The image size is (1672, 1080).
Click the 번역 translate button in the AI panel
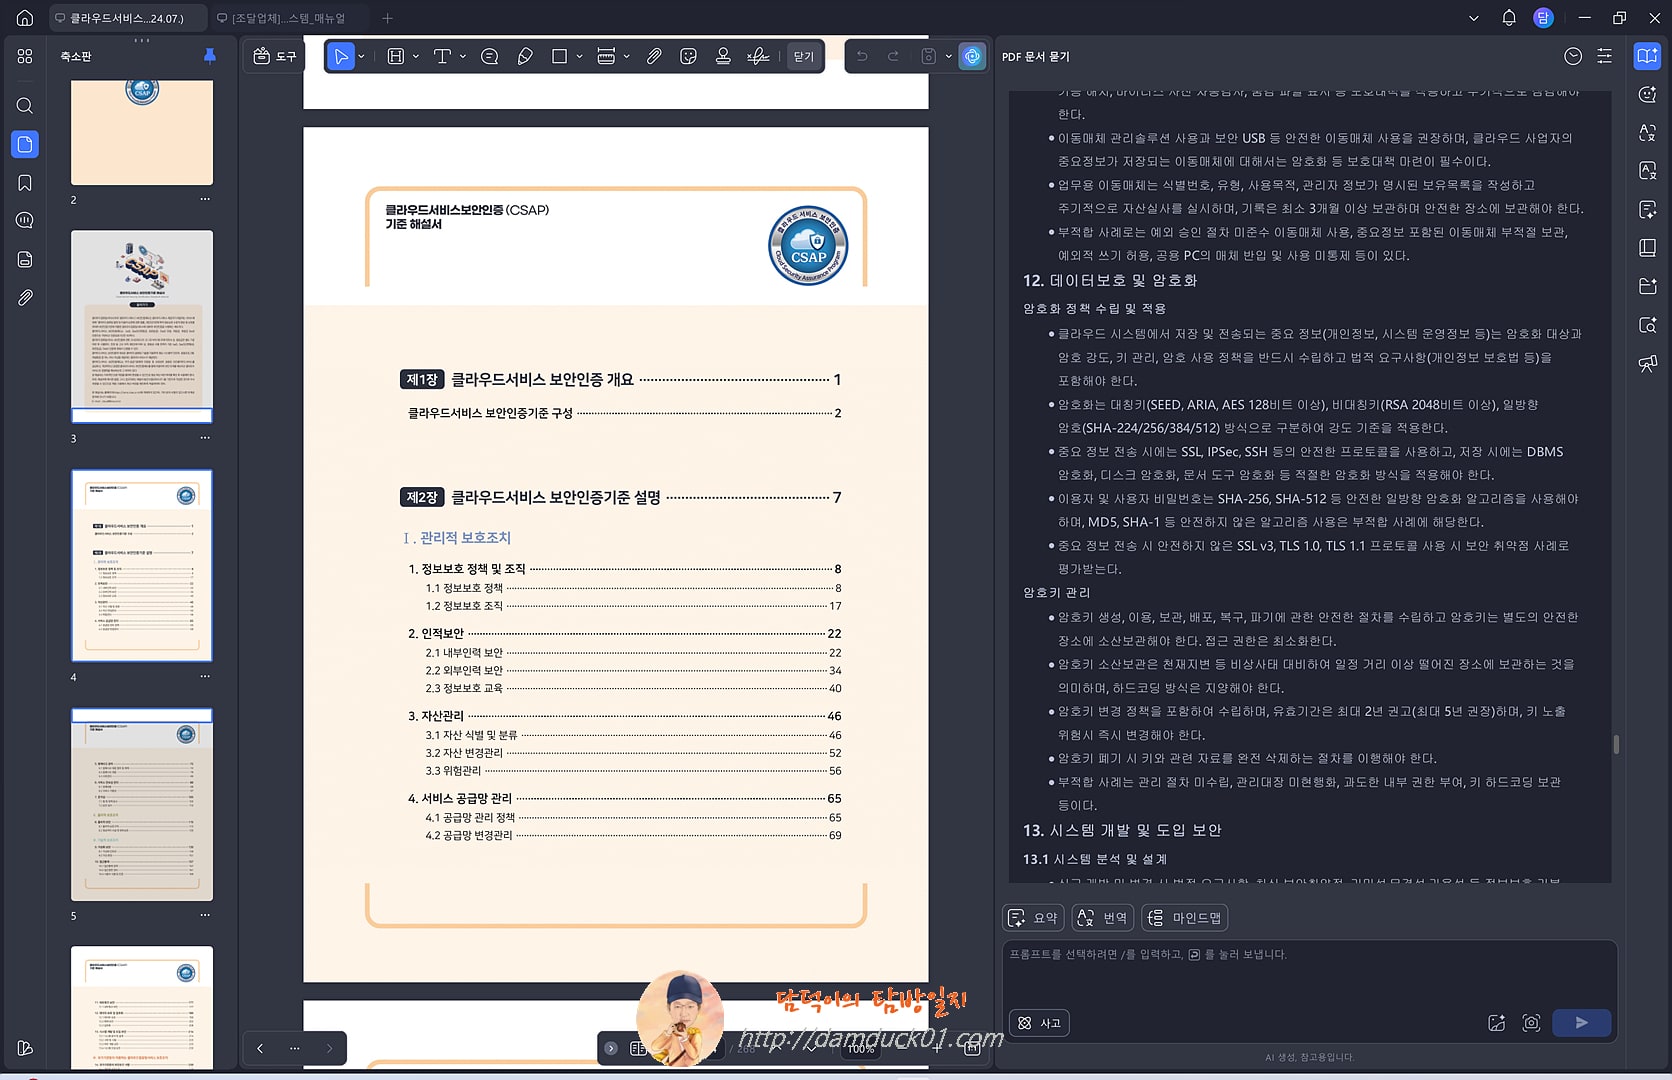click(1101, 917)
